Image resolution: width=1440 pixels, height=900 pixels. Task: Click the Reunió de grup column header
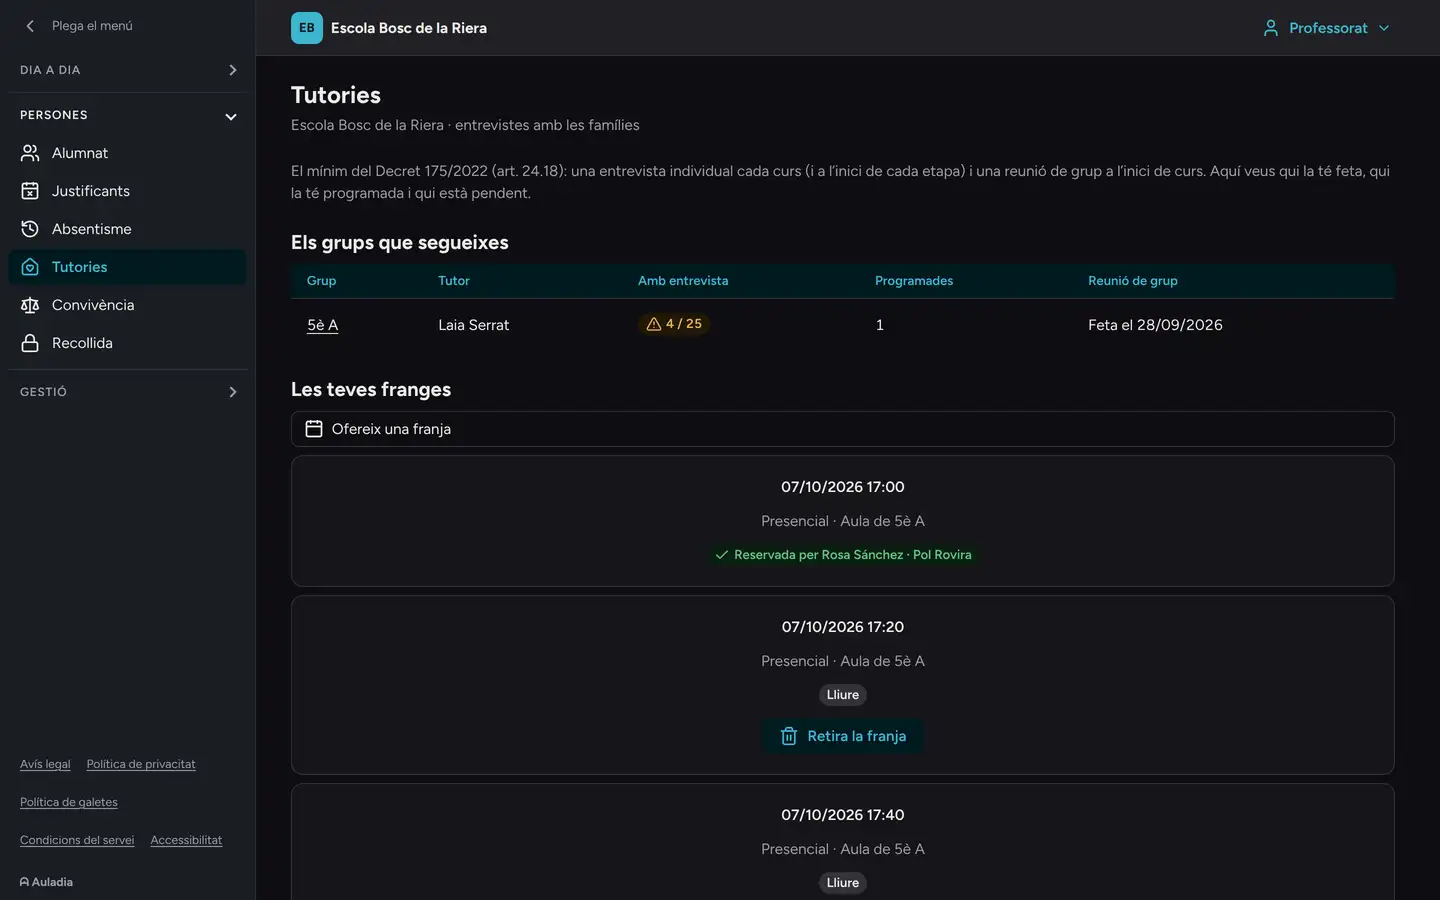(x=1133, y=281)
